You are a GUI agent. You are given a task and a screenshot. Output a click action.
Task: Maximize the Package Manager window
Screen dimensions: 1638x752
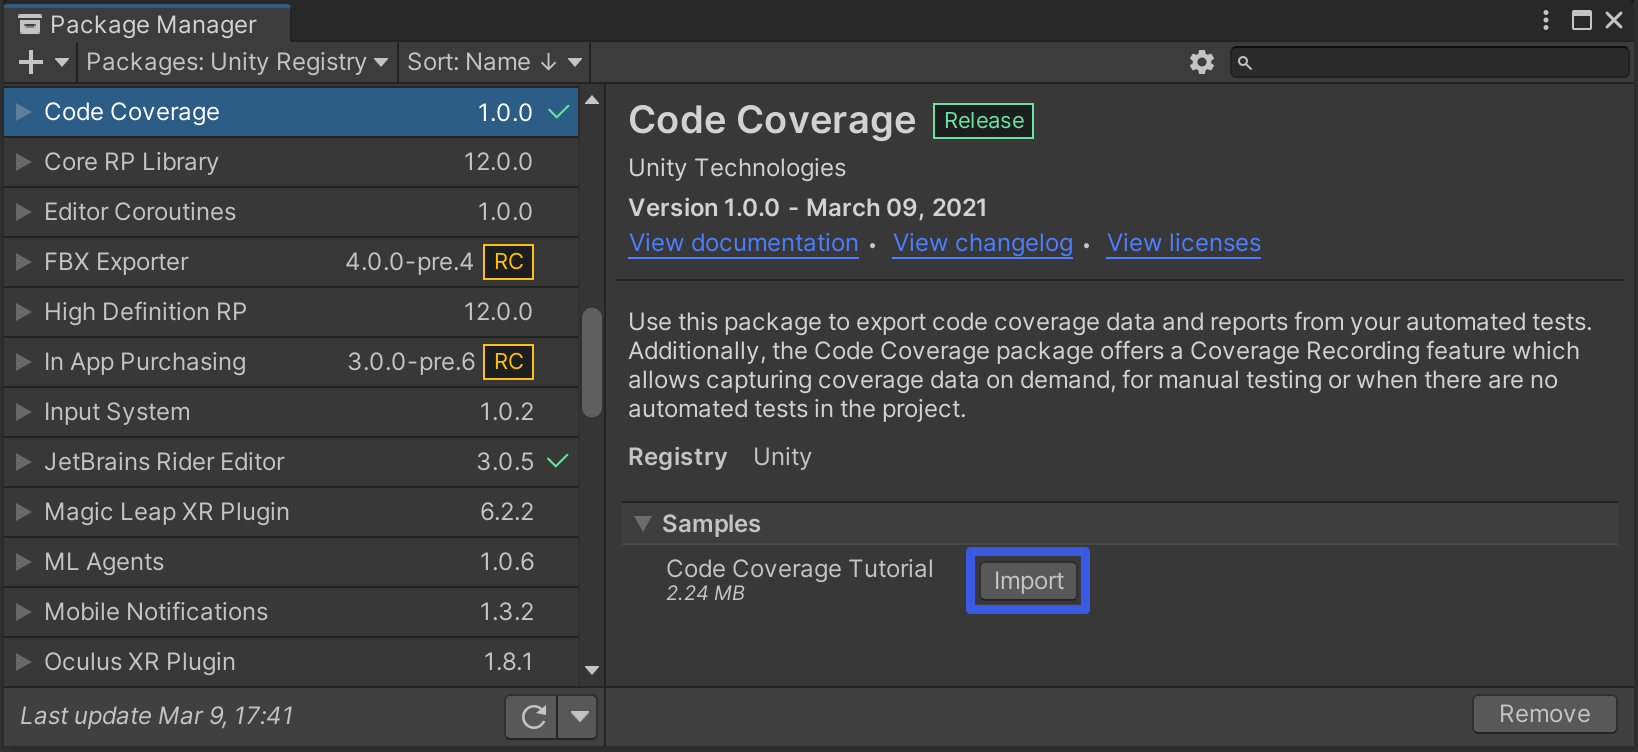(x=1581, y=20)
